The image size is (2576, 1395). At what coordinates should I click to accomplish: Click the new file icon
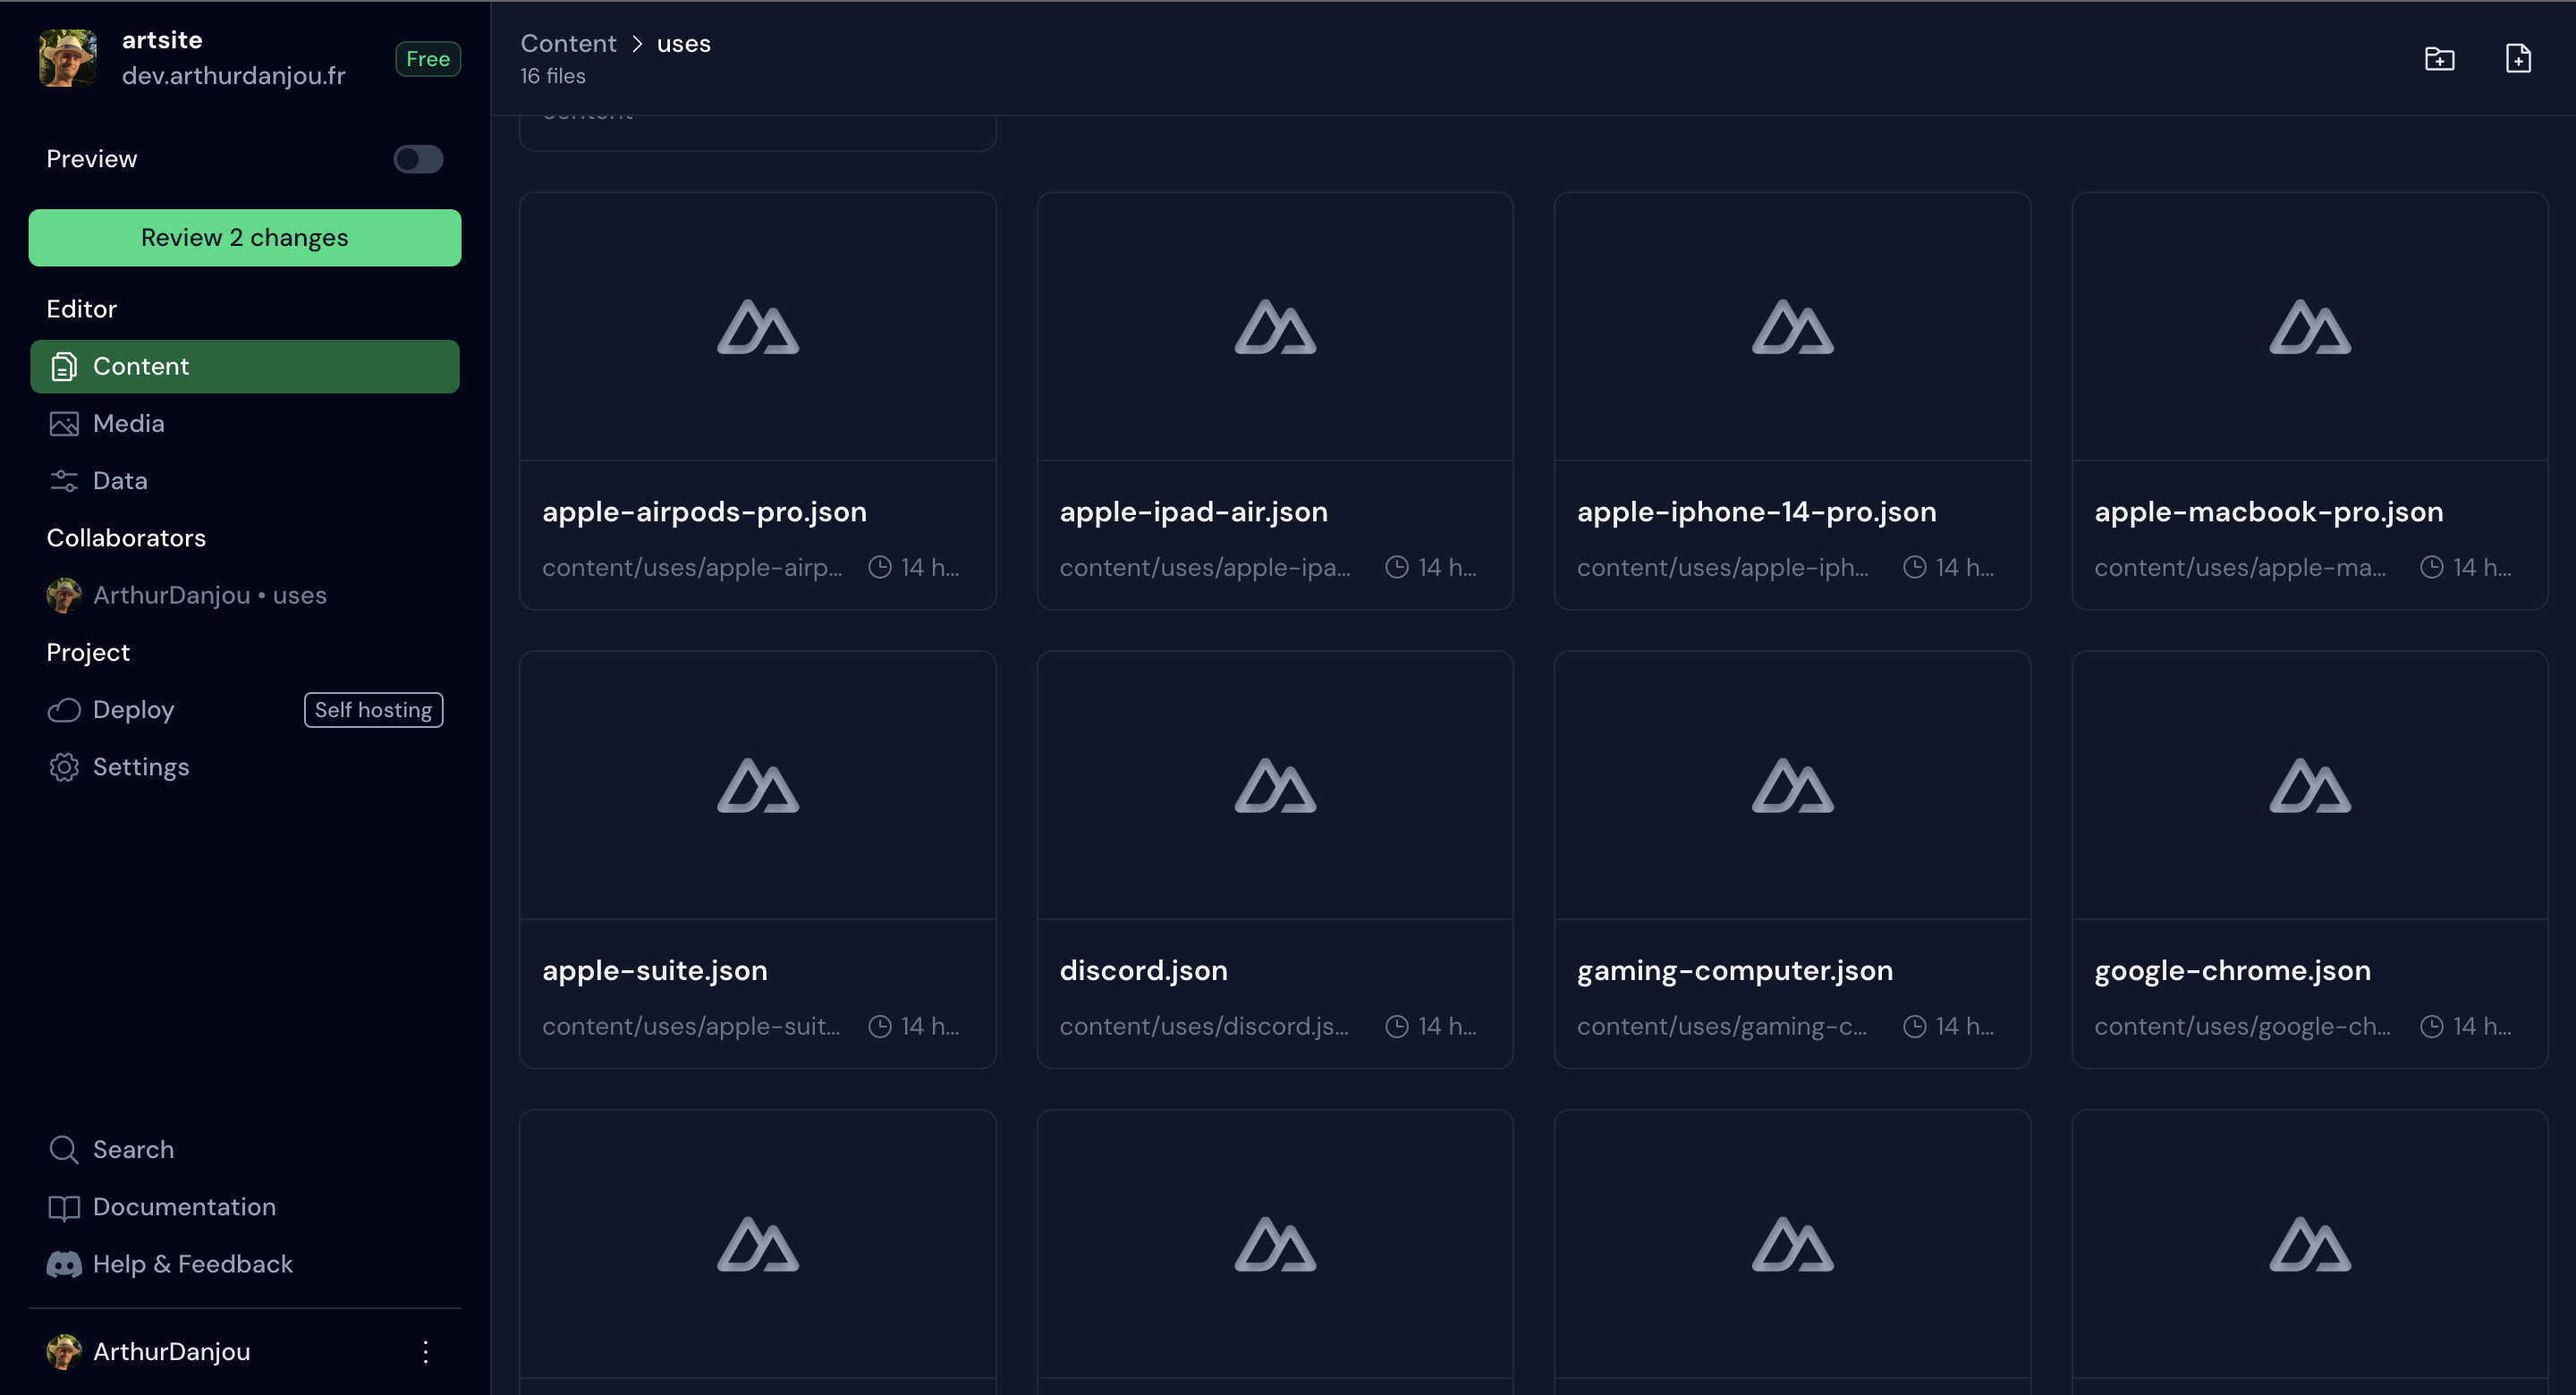2518,59
